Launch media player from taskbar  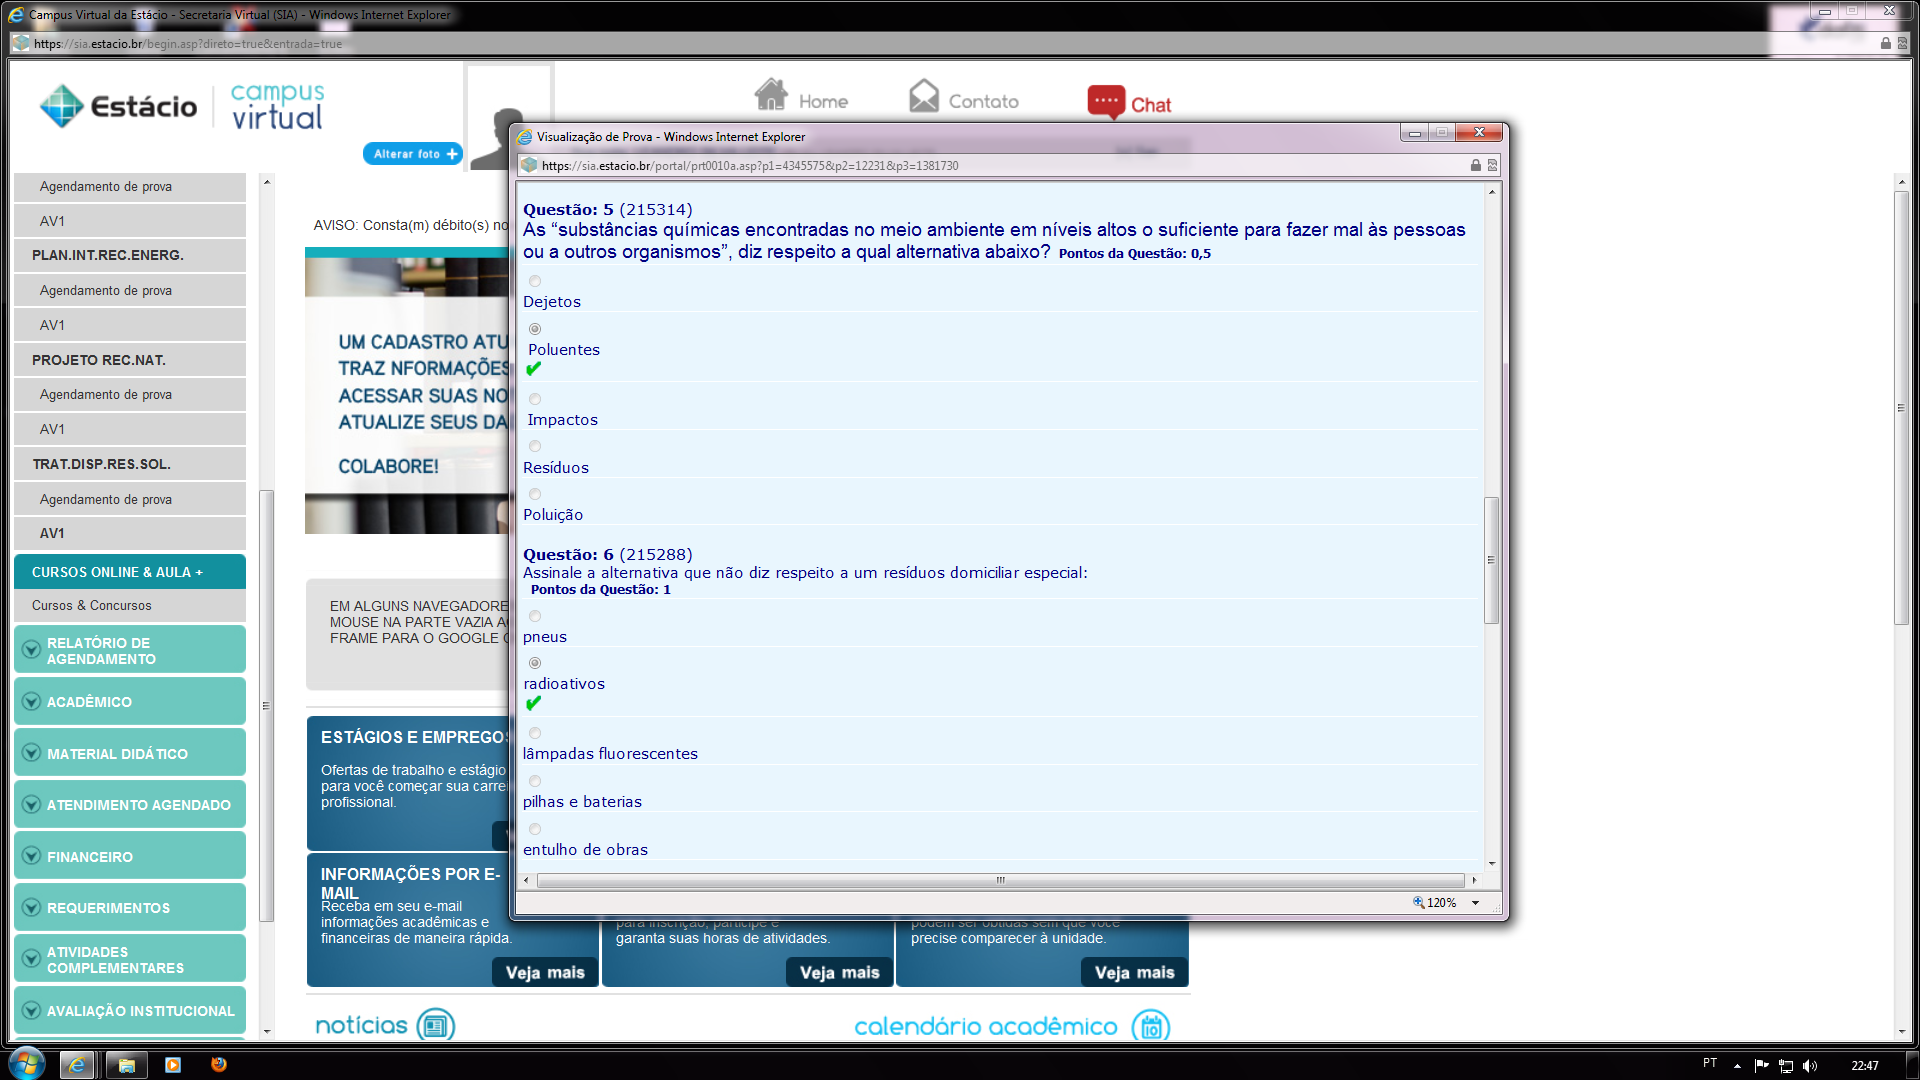click(173, 1065)
